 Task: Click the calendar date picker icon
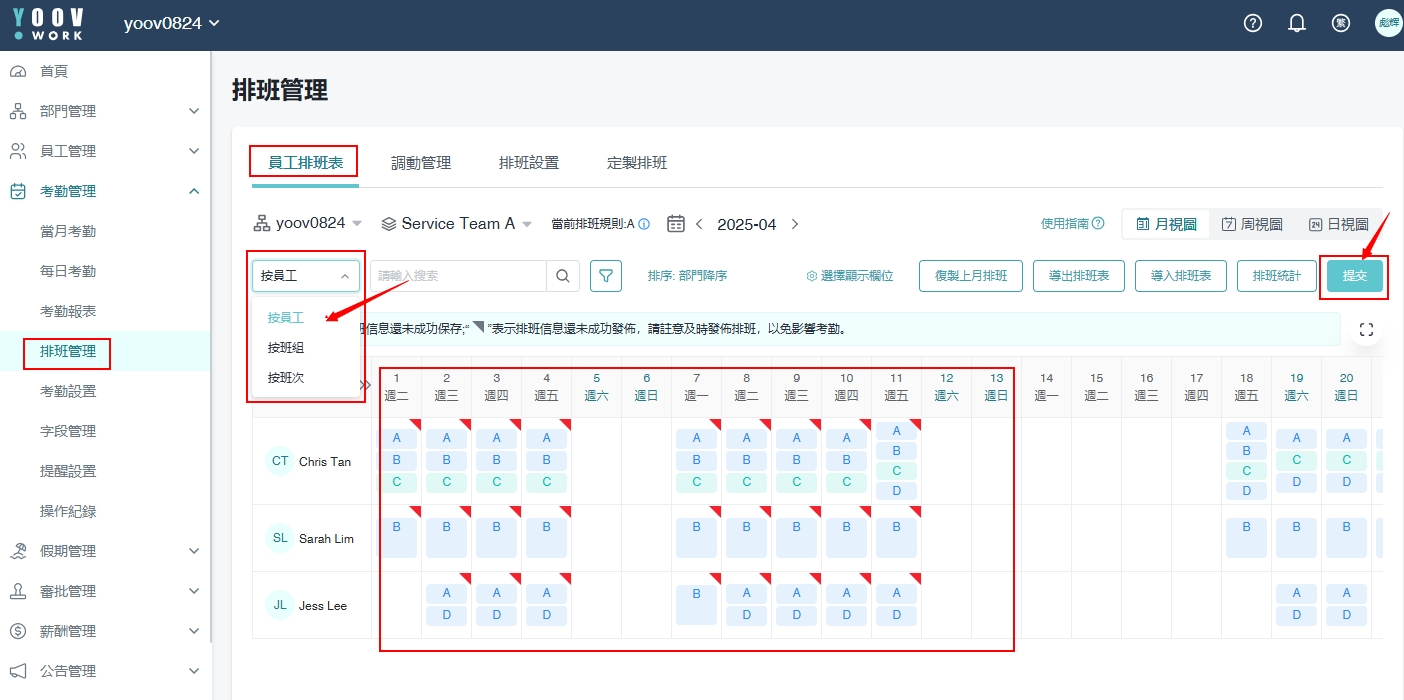tap(676, 224)
